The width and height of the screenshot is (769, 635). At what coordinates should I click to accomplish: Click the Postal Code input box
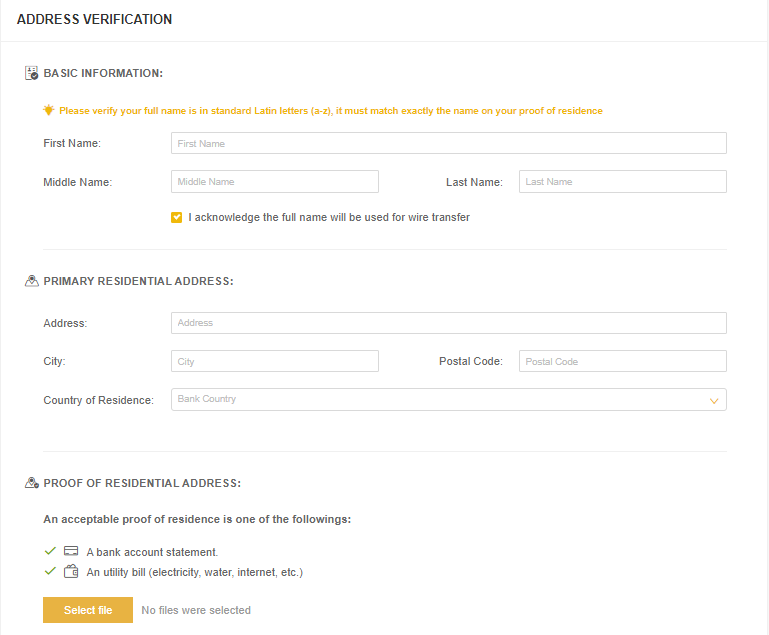[623, 361]
